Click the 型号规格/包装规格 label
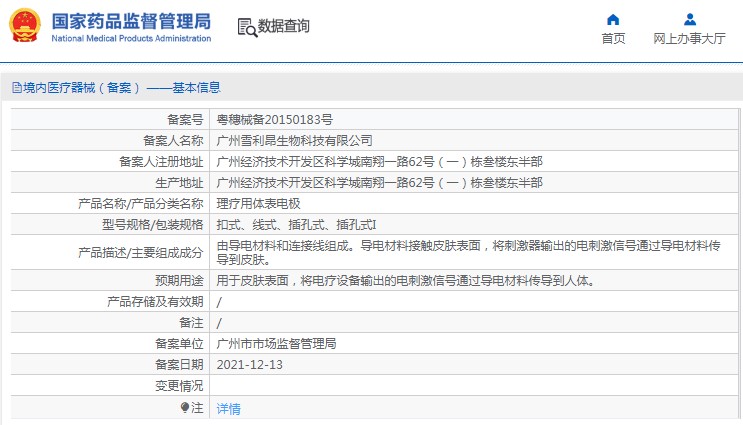This screenshot has height=425, width=743. (x=153, y=225)
